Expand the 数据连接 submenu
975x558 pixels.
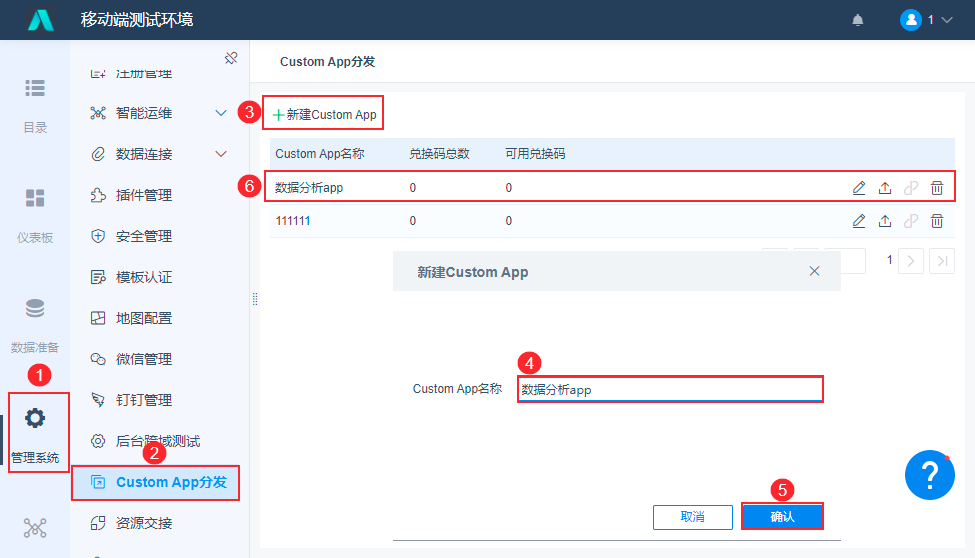coord(221,154)
